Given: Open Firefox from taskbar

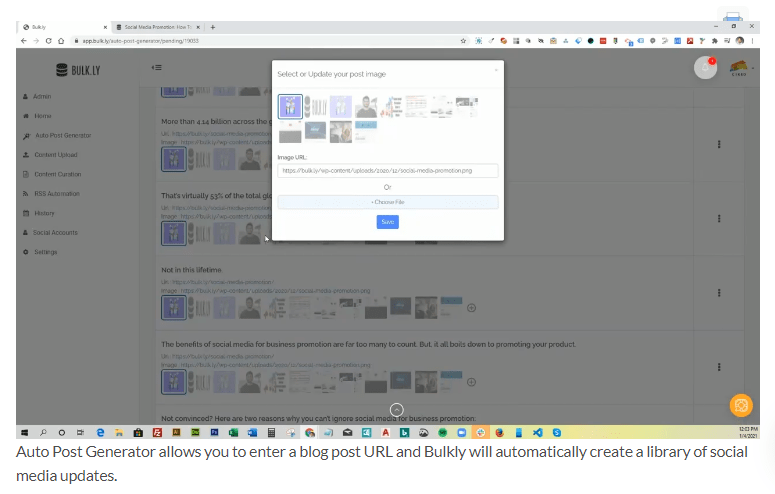Looking at the screenshot, I should pos(499,433).
